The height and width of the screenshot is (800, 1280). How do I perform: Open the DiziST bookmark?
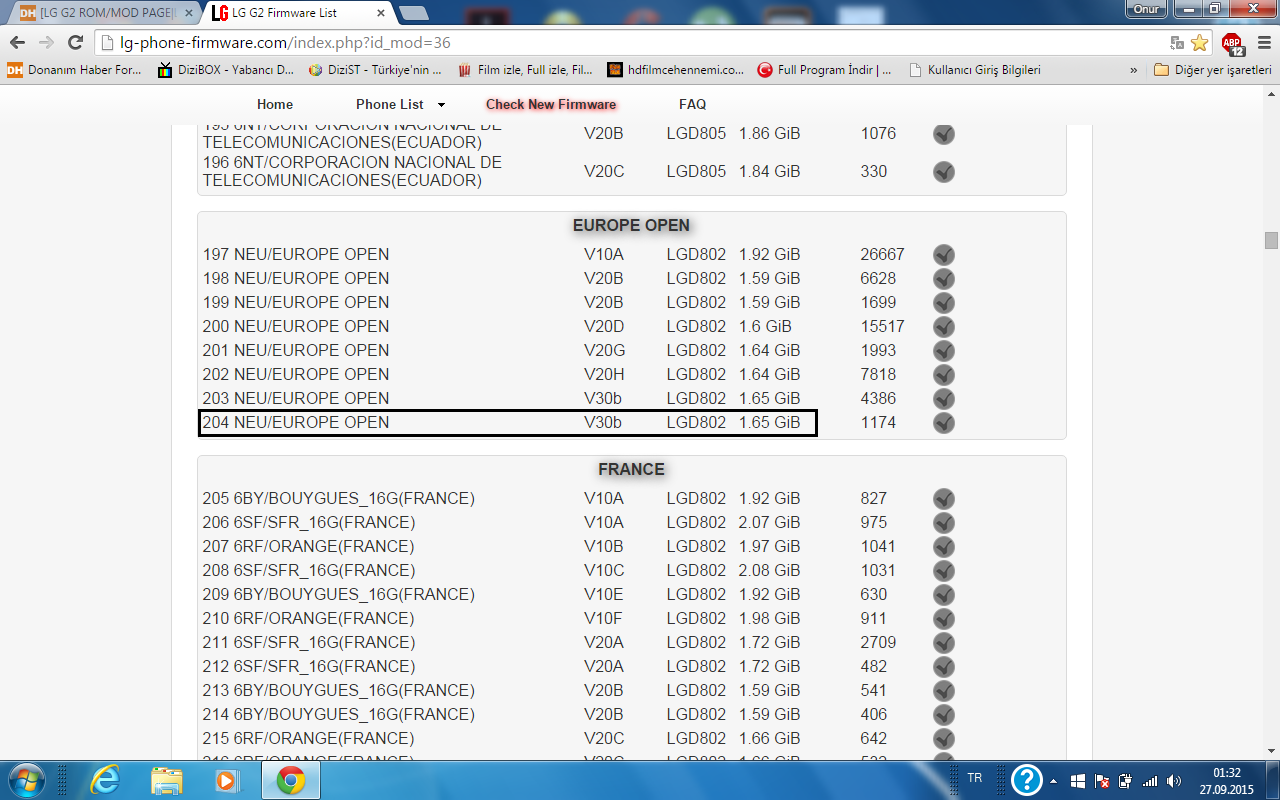376,70
